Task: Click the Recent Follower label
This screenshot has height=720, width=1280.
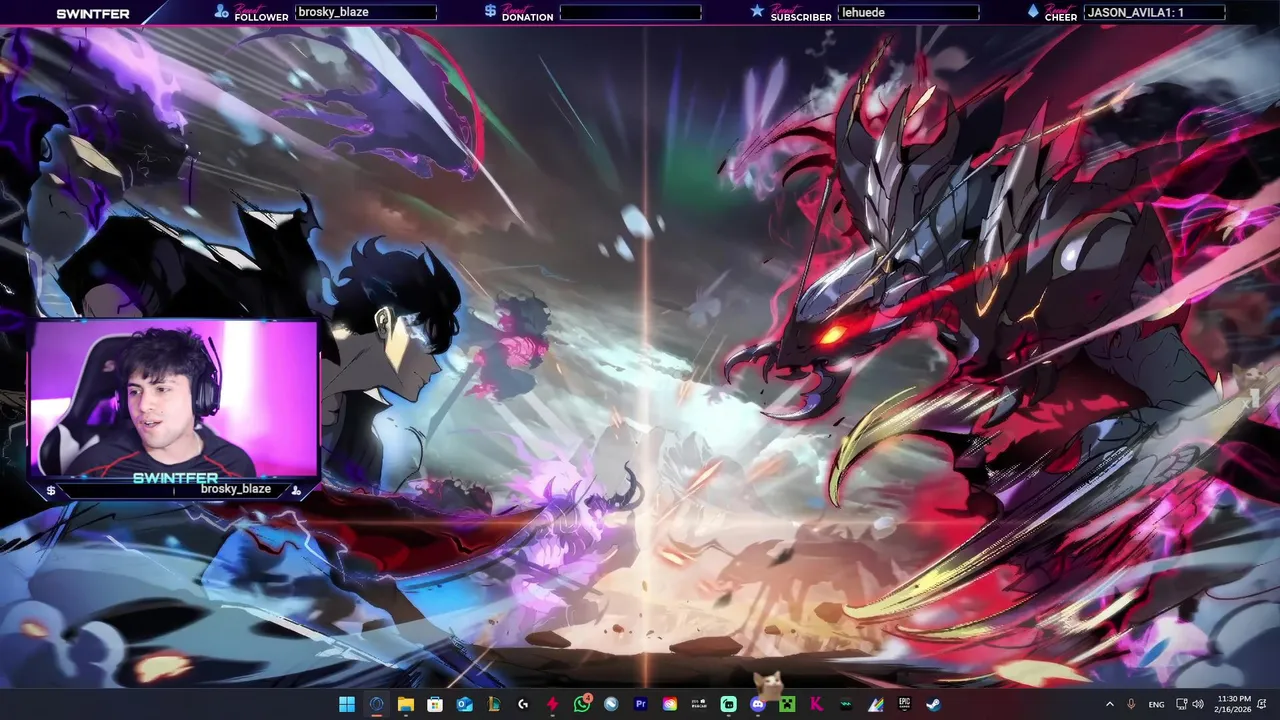Action: click(261, 13)
